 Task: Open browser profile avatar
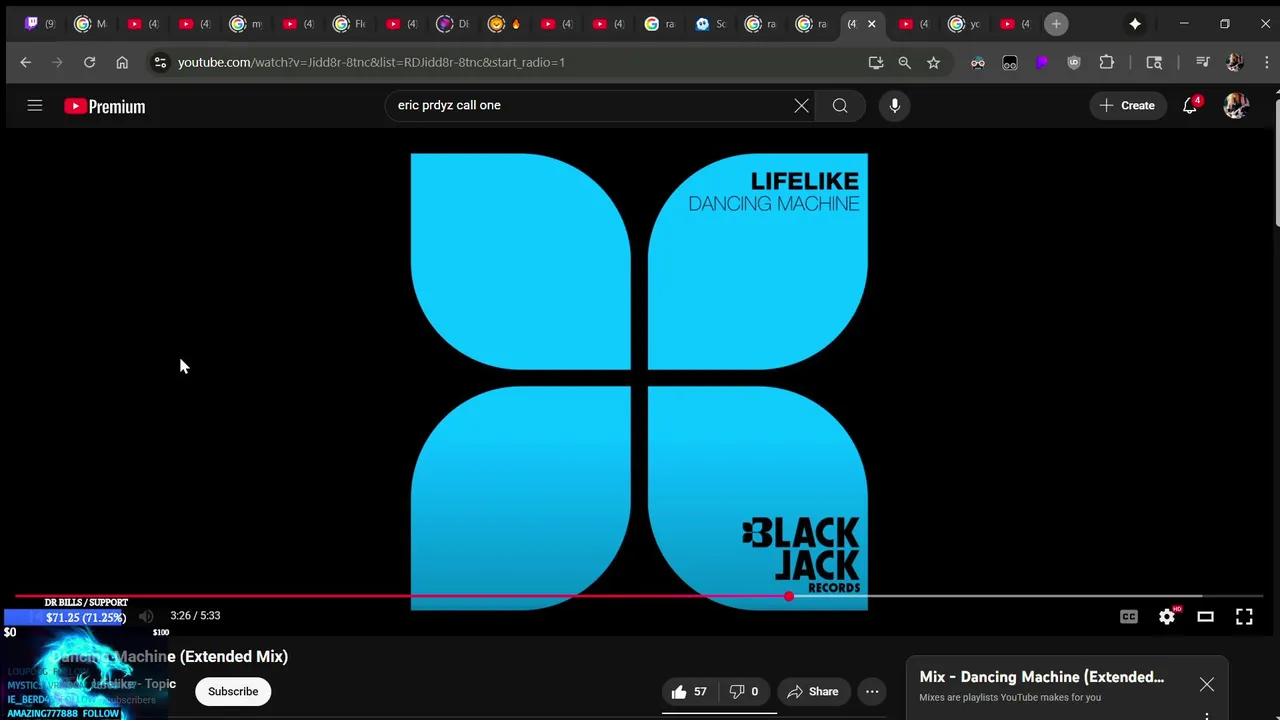click(x=1235, y=62)
